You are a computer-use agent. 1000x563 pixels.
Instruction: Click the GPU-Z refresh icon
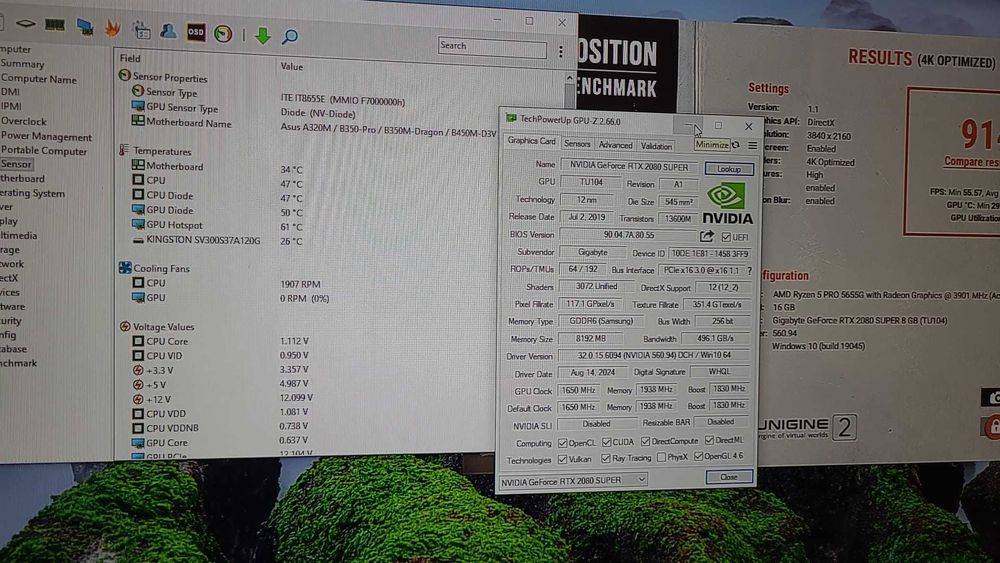tap(735, 145)
